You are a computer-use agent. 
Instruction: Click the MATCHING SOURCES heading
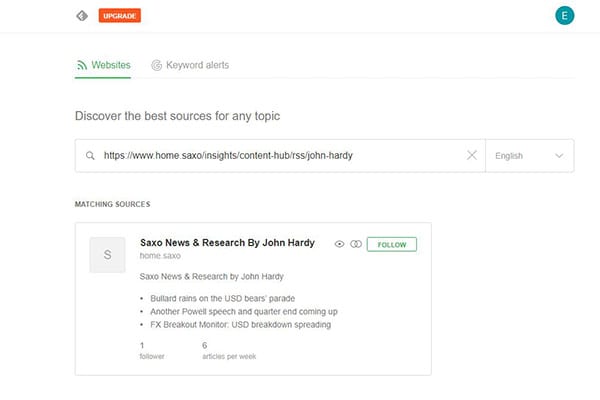(112, 204)
